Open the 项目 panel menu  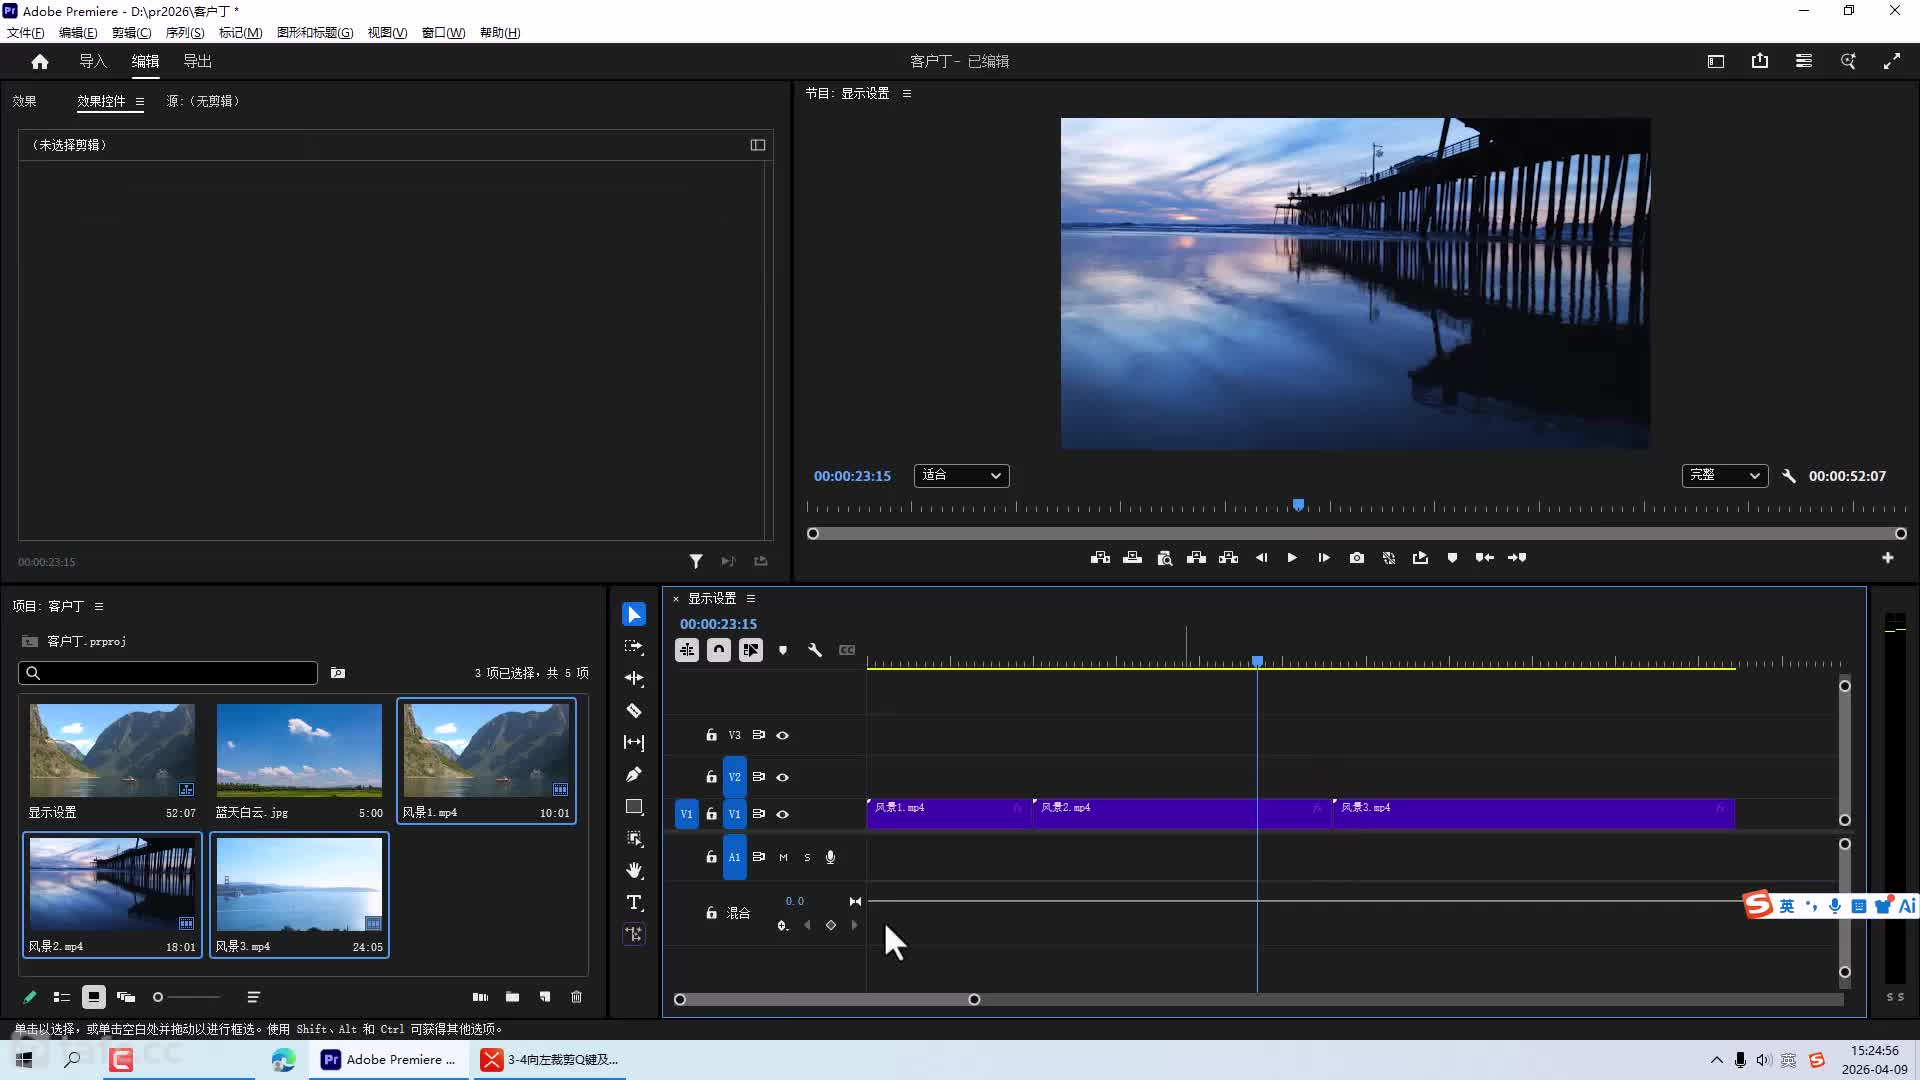click(99, 606)
